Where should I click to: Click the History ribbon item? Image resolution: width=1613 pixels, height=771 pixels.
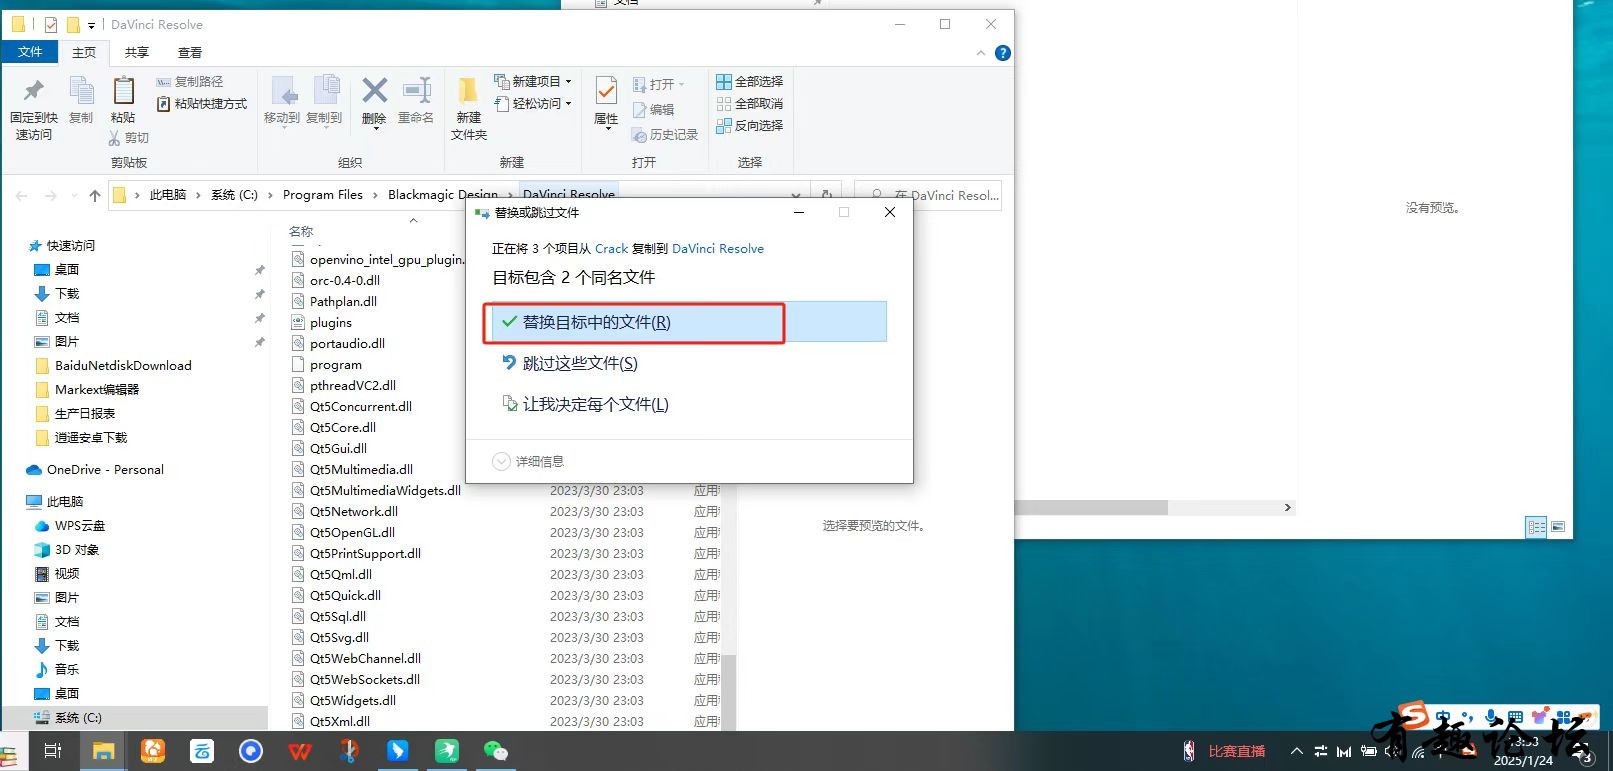pos(665,134)
